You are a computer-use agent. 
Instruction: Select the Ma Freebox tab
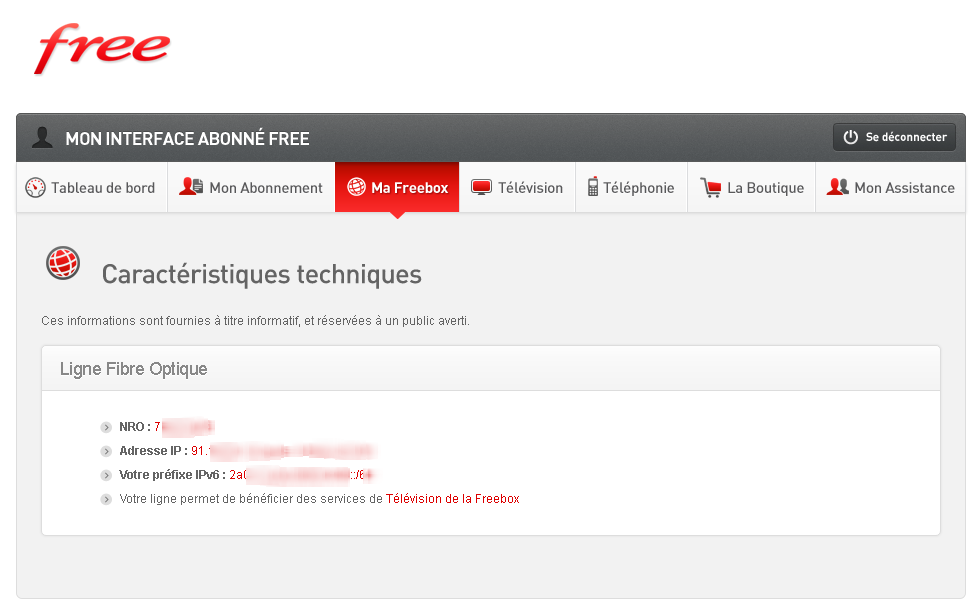tap(397, 188)
